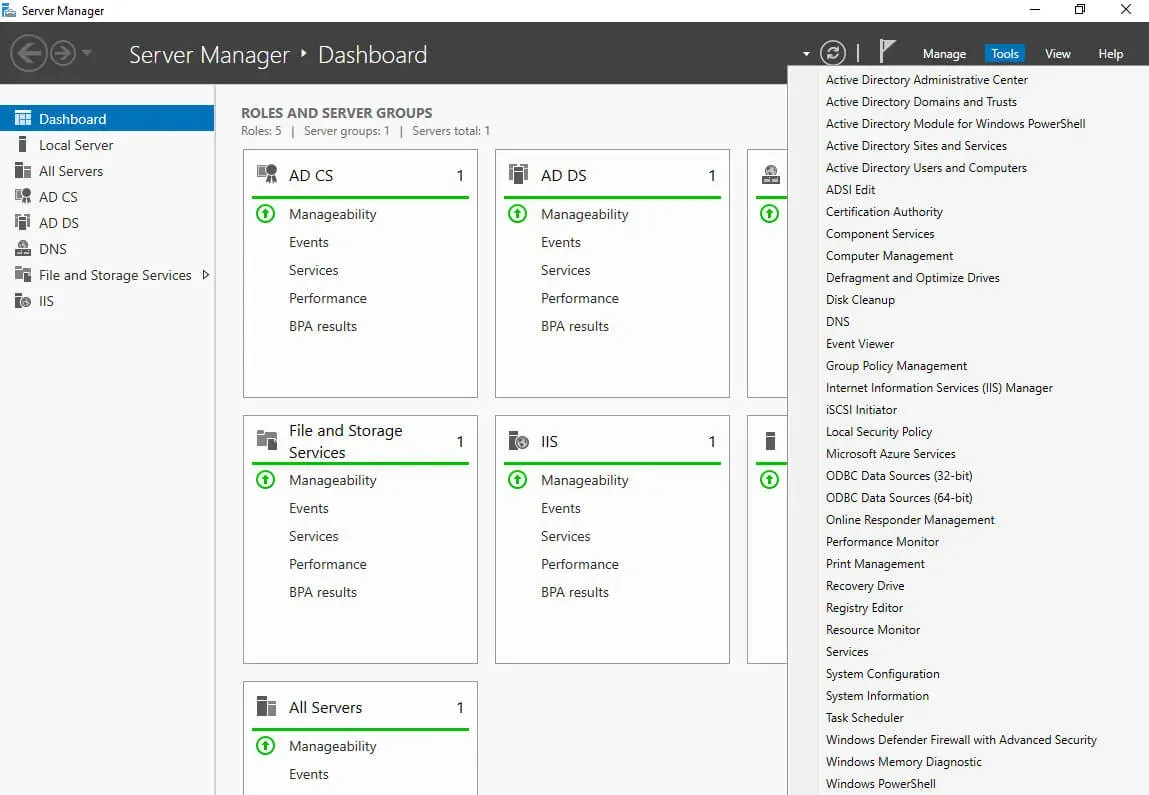Launch Event Viewer
Screen dimensions: 1149x795
[860, 344]
